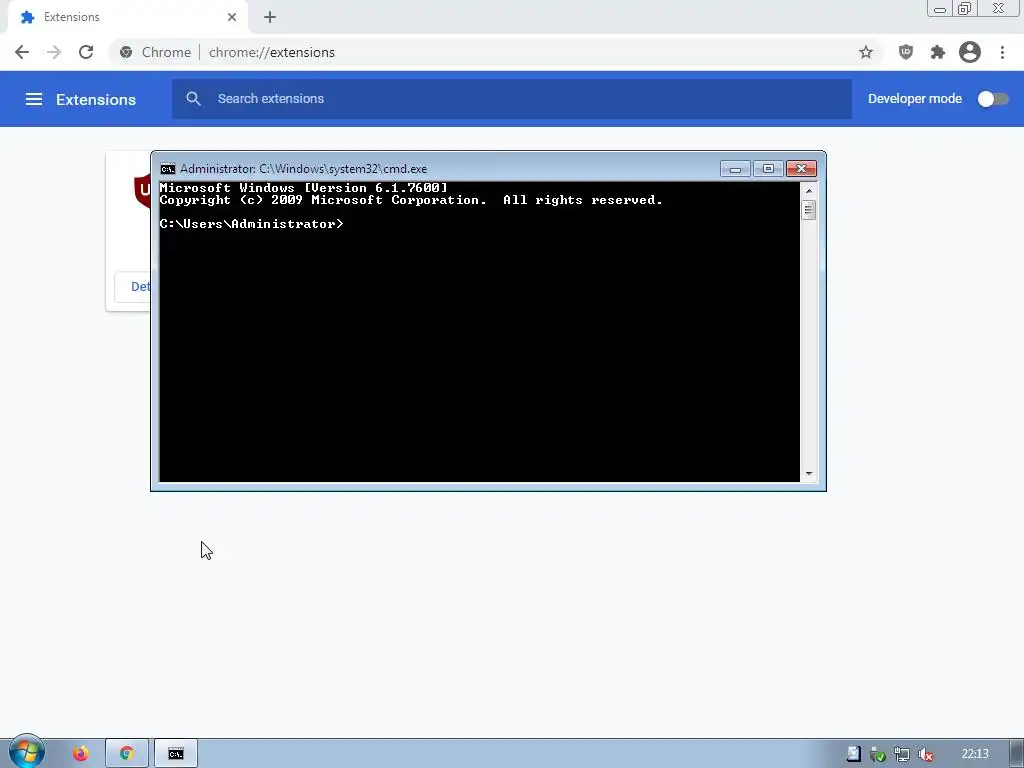Select the cmd taskbar button
The width and height of the screenshot is (1024, 768).
pos(176,754)
